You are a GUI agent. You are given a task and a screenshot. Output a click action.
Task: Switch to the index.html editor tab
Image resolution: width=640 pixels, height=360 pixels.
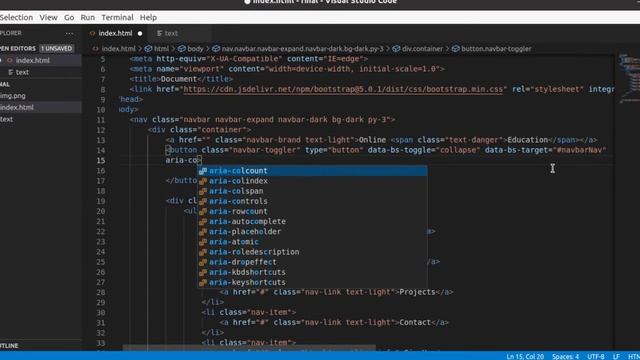click(115, 33)
